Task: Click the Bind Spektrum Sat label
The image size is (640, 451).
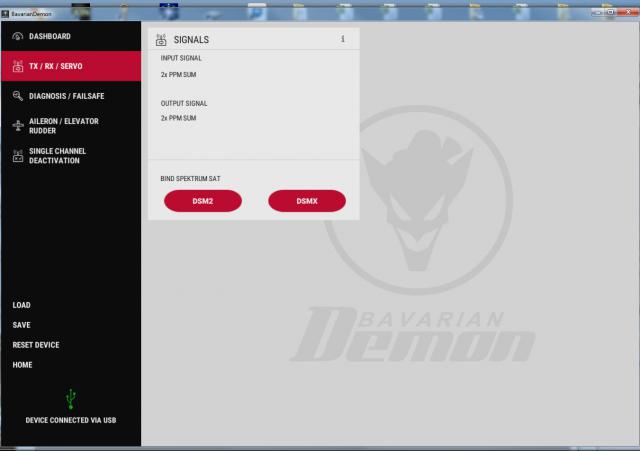Action: click(190, 179)
